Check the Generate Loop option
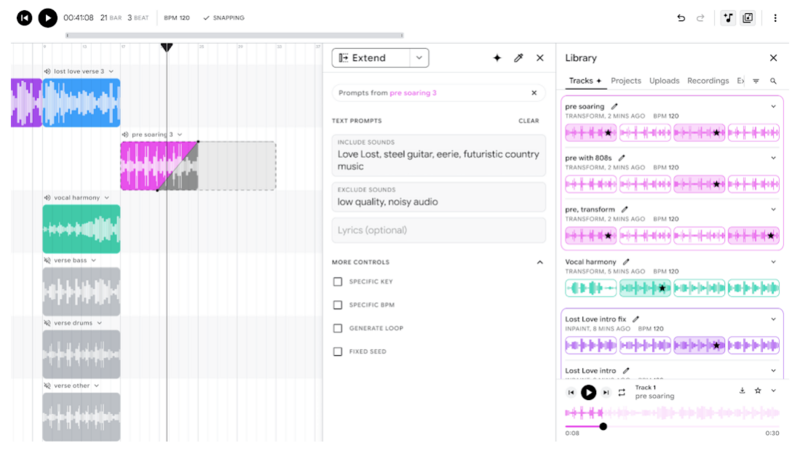The image size is (800, 451). click(x=338, y=328)
